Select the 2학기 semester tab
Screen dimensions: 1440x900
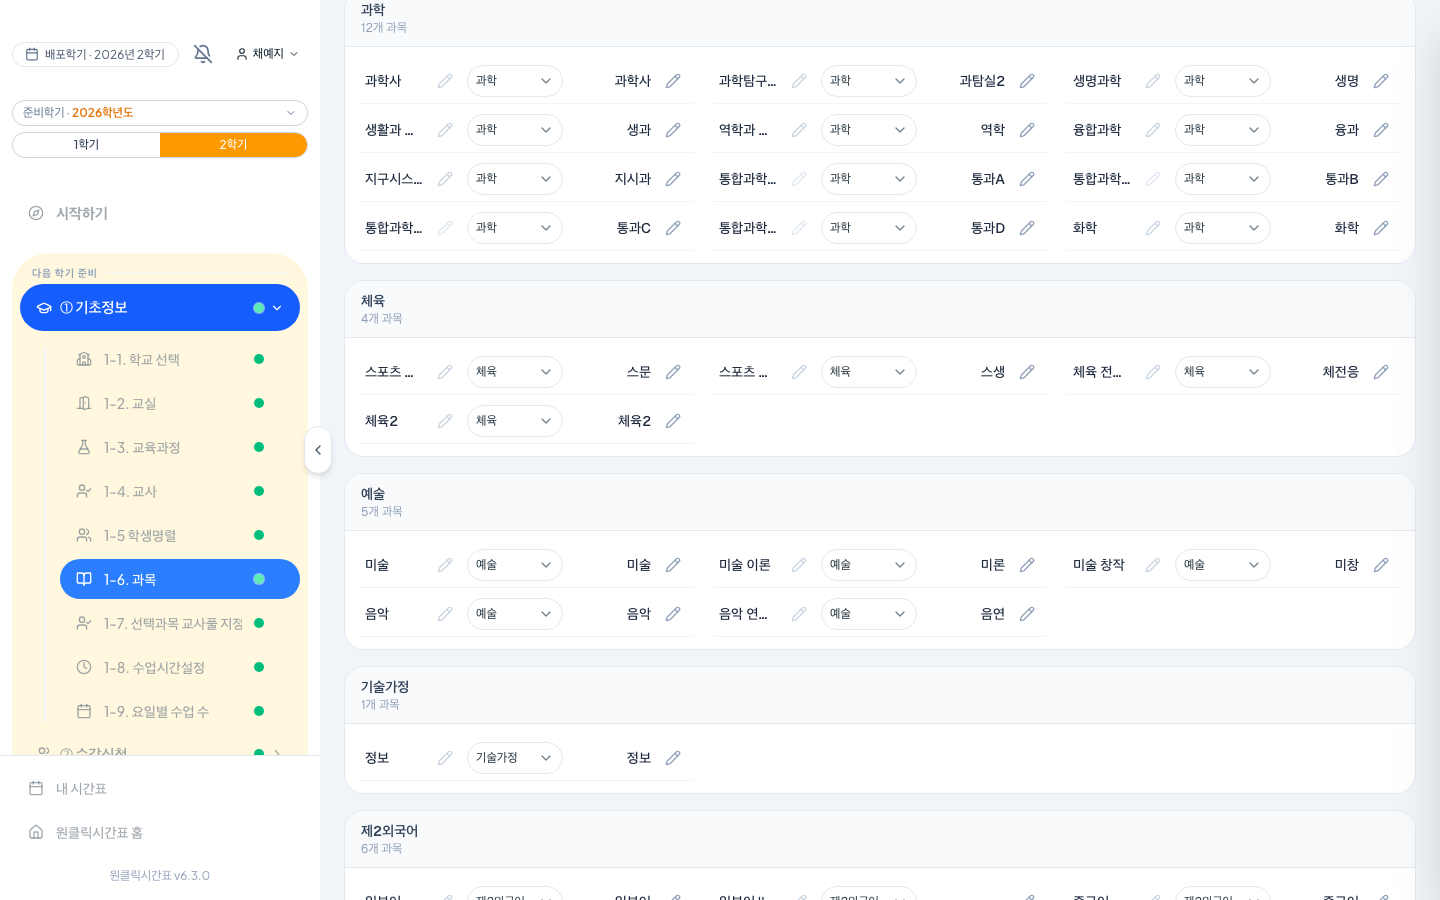pos(233,145)
